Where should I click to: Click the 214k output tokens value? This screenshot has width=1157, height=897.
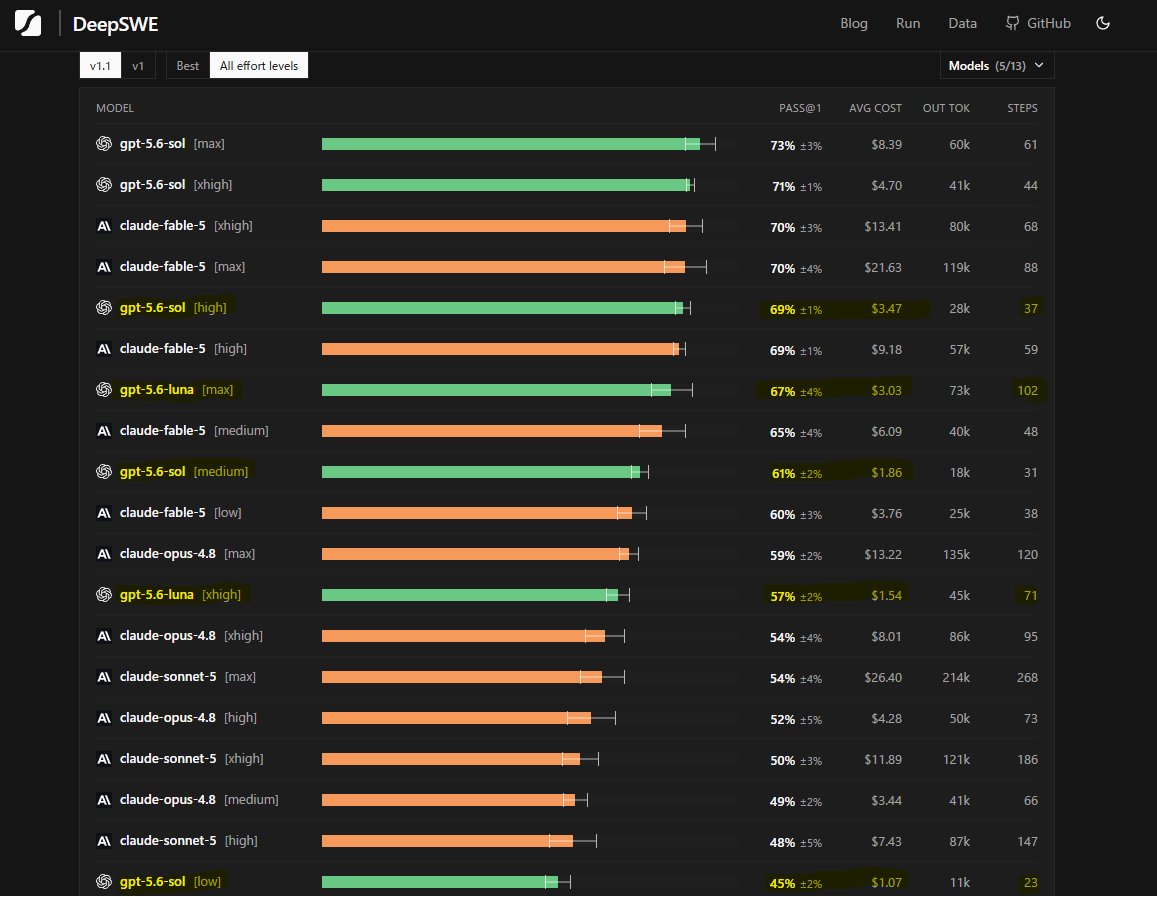pos(956,678)
